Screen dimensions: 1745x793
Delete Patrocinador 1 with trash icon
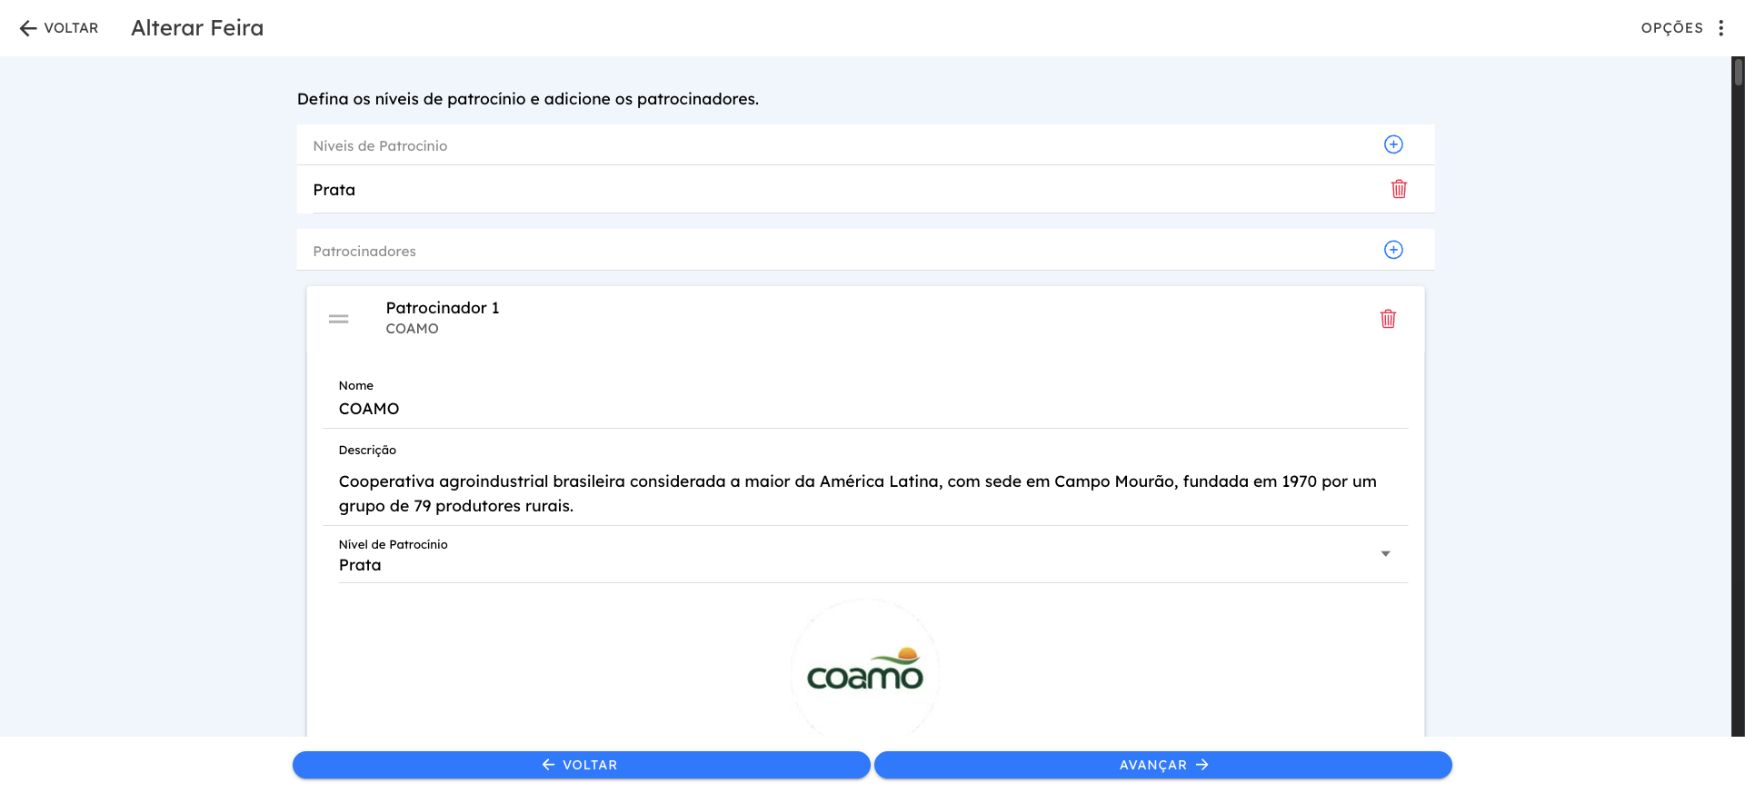coord(1388,319)
